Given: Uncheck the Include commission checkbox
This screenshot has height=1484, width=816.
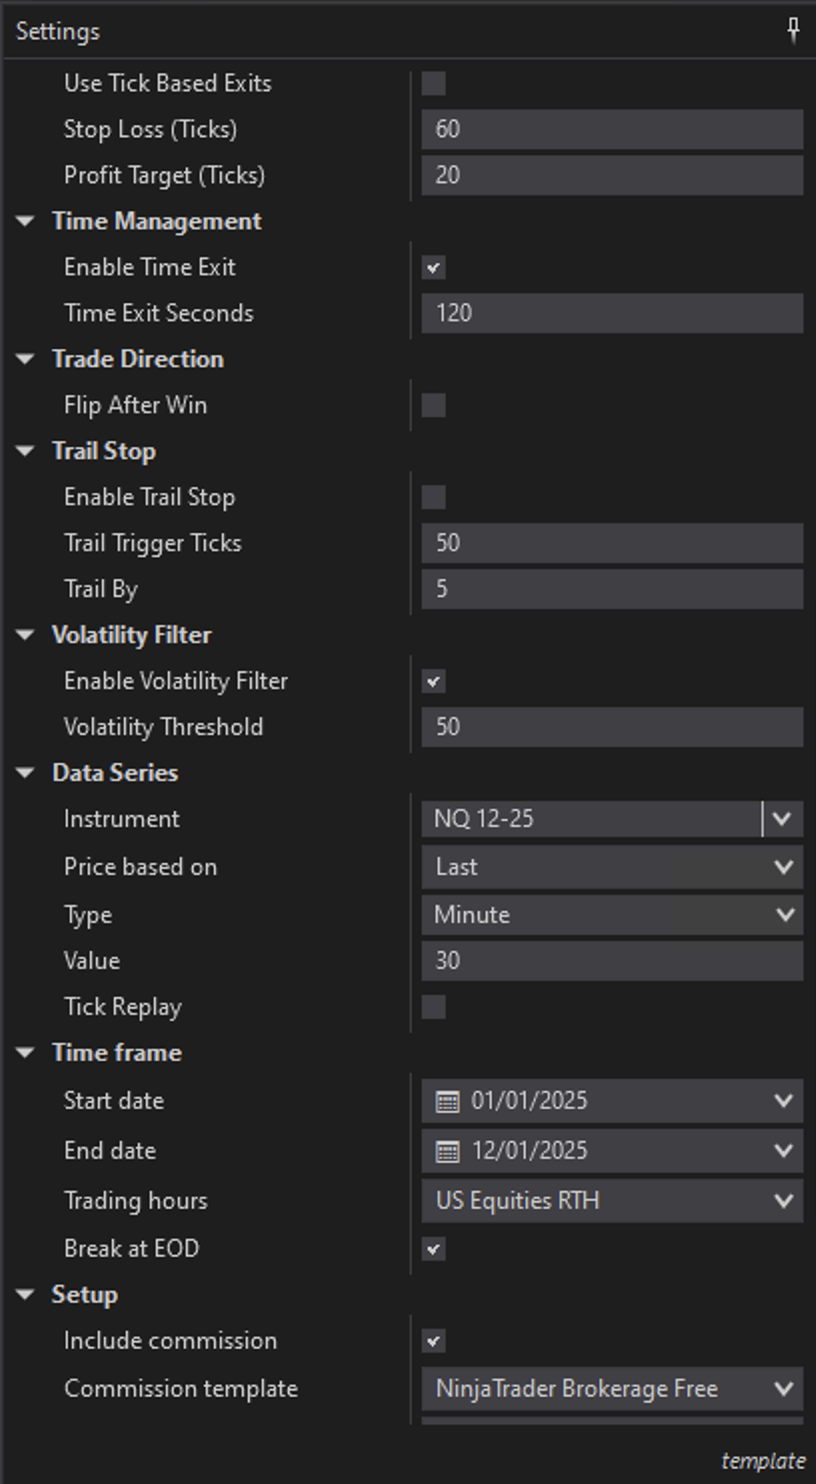Looking at the screenshot, I should point(433,1341).
